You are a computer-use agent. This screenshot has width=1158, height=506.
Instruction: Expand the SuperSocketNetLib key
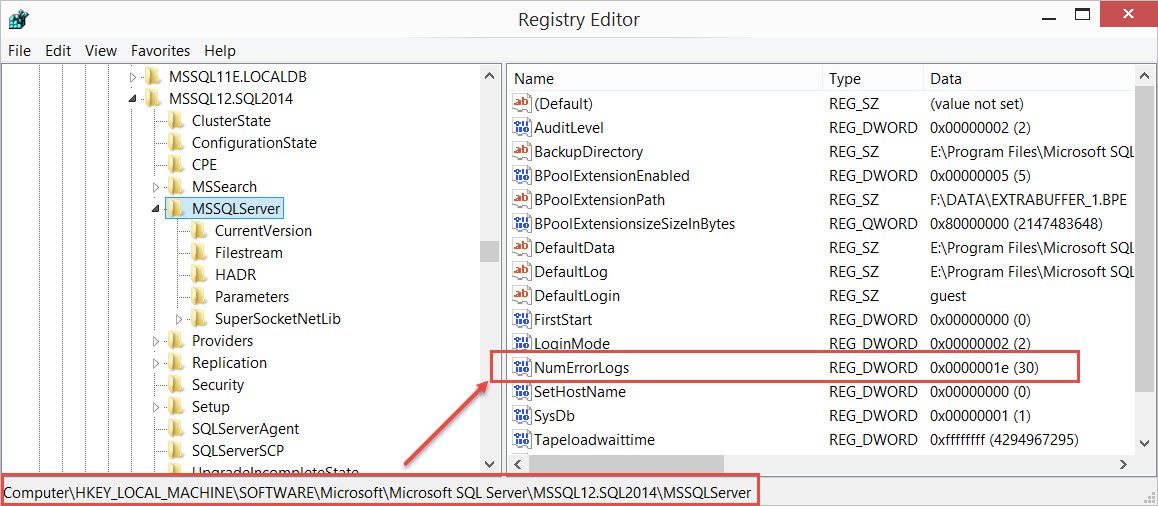click(179, 319)
